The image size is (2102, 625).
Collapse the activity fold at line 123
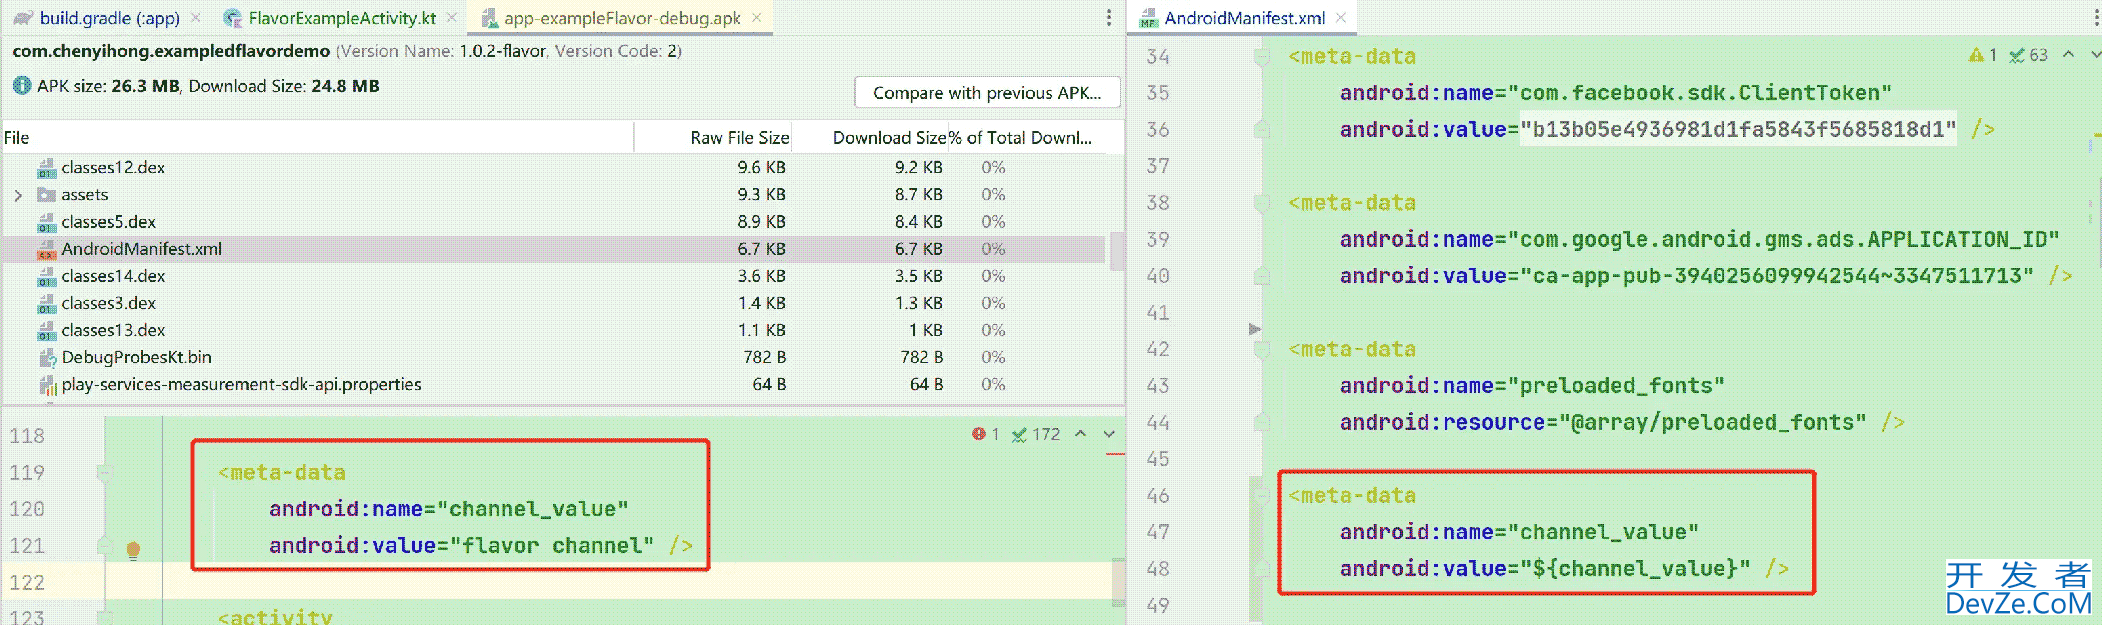(x=104, y=617)
